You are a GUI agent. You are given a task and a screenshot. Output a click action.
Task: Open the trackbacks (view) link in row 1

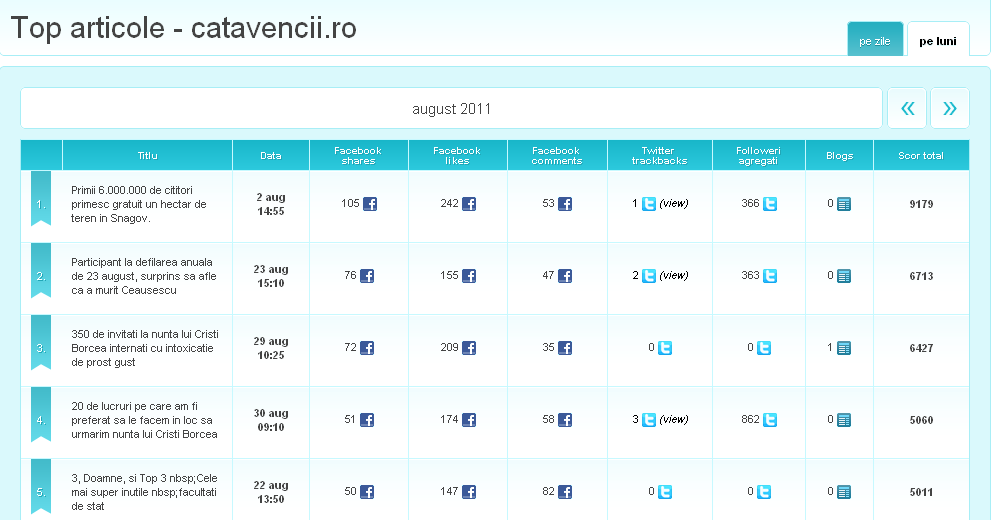674,204
